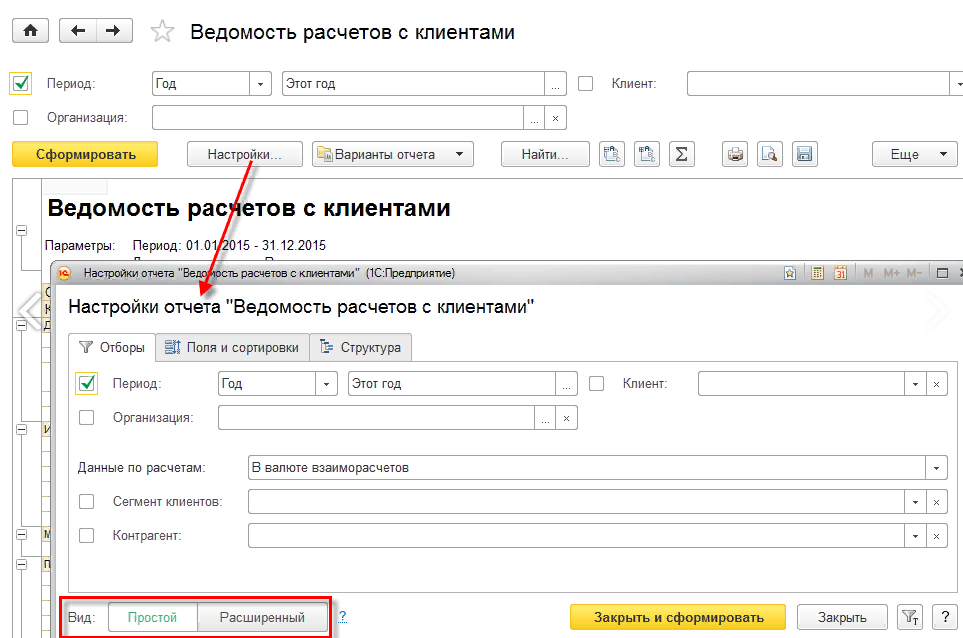The width and height of the screenshot is (963, 638).
Task: Open the calendar icon in dialog title bar
Action: (840, 272)
